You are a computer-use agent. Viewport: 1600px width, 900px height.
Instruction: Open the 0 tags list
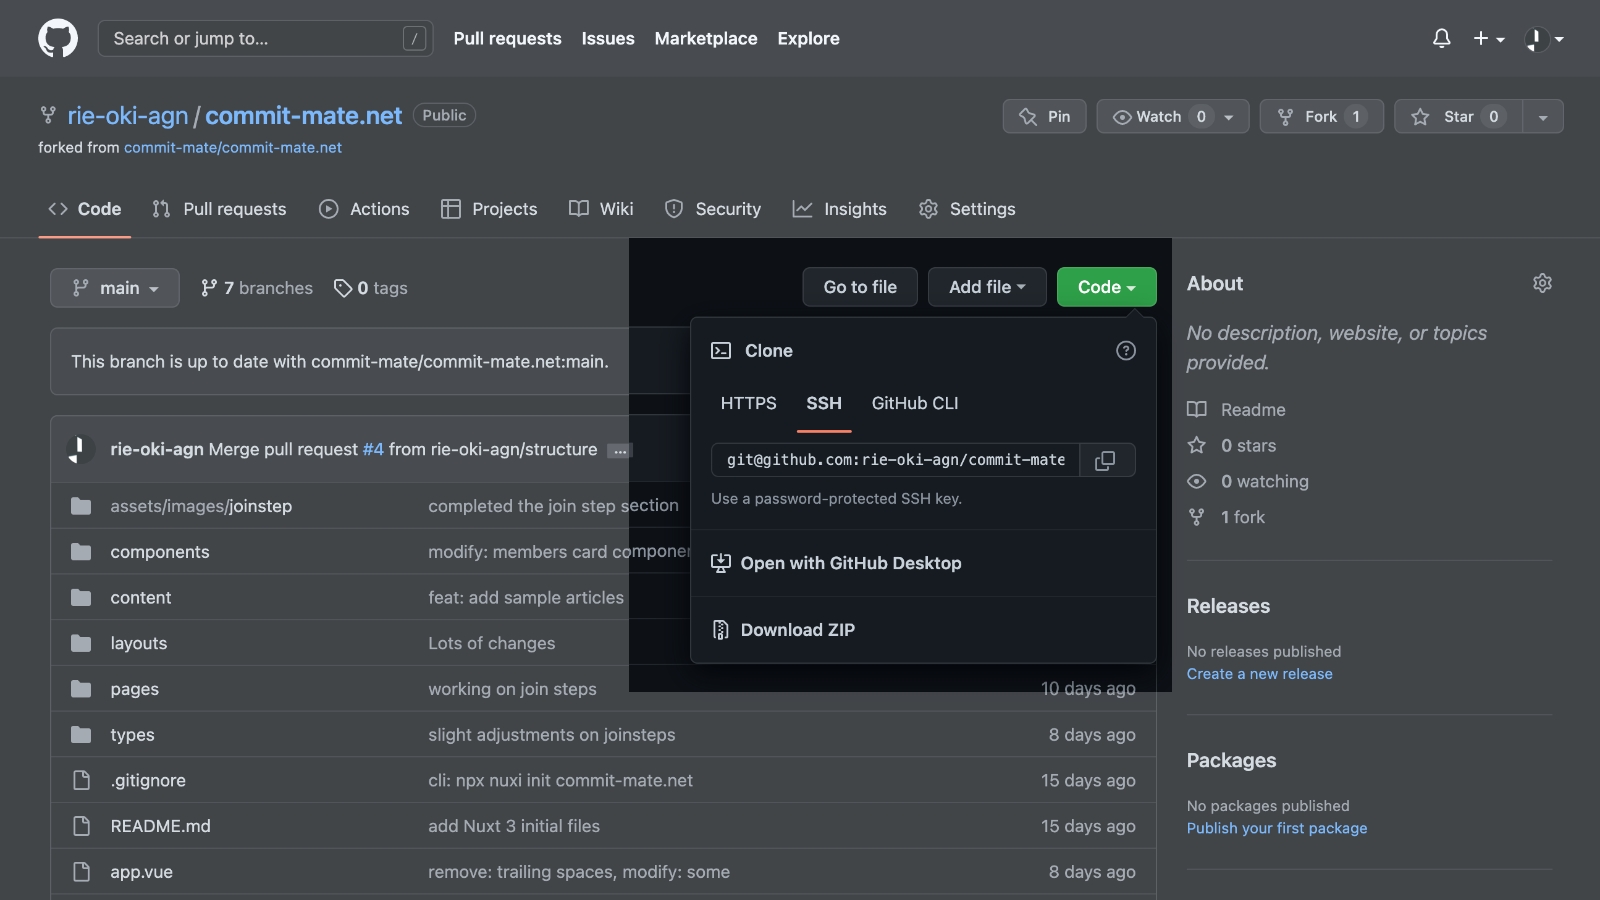pos(371,288)
